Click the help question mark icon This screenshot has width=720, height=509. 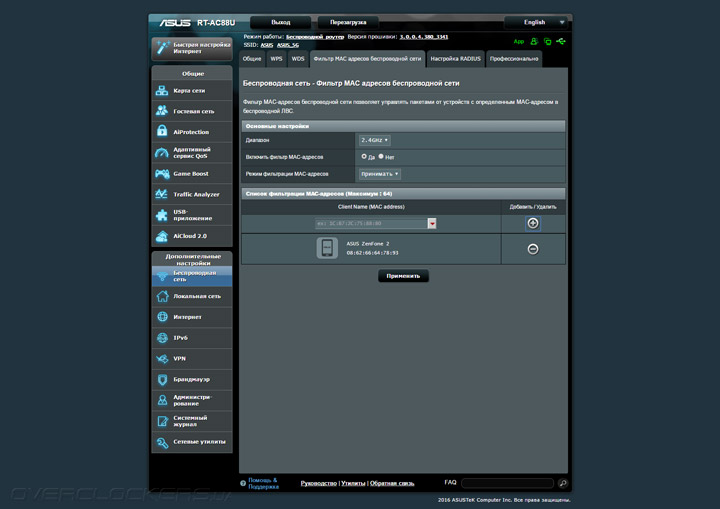(243, 483)
